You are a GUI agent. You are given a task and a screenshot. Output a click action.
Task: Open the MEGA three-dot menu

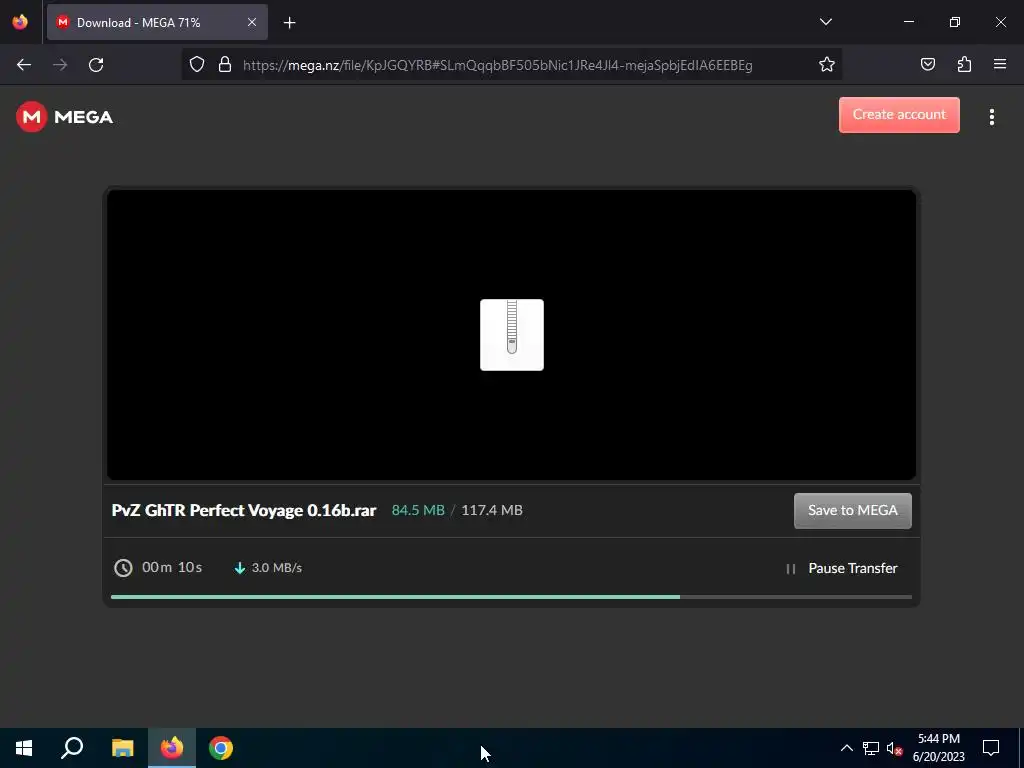pos(991,117)
